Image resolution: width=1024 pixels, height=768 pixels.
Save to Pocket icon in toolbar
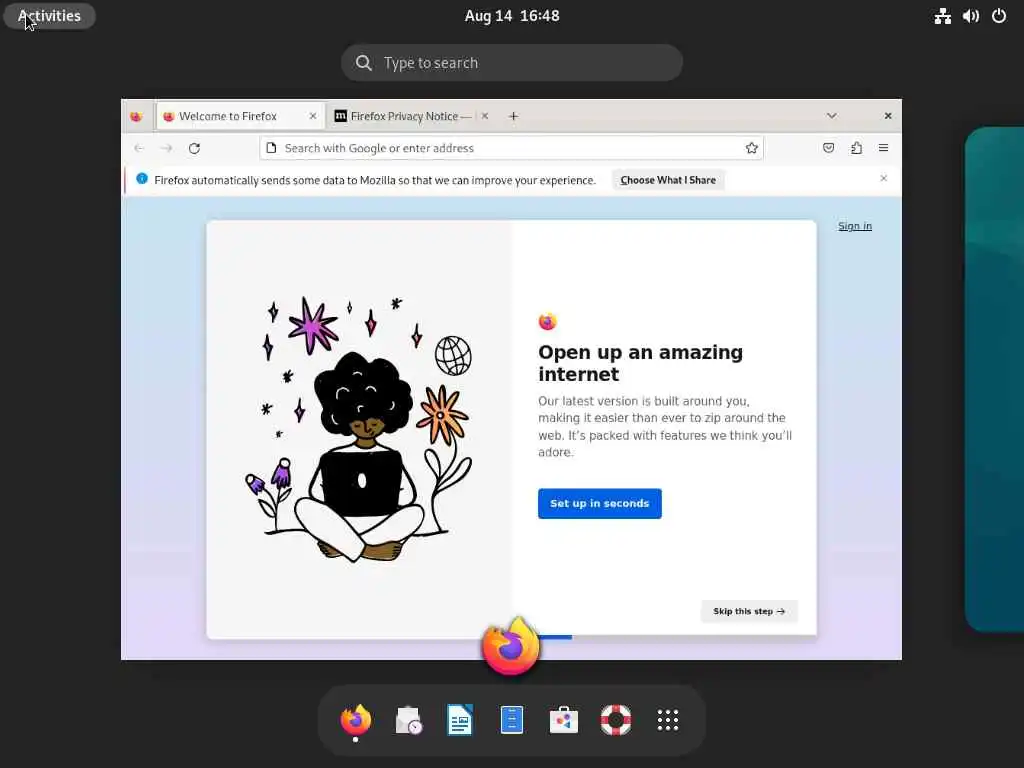click(828, 148)
